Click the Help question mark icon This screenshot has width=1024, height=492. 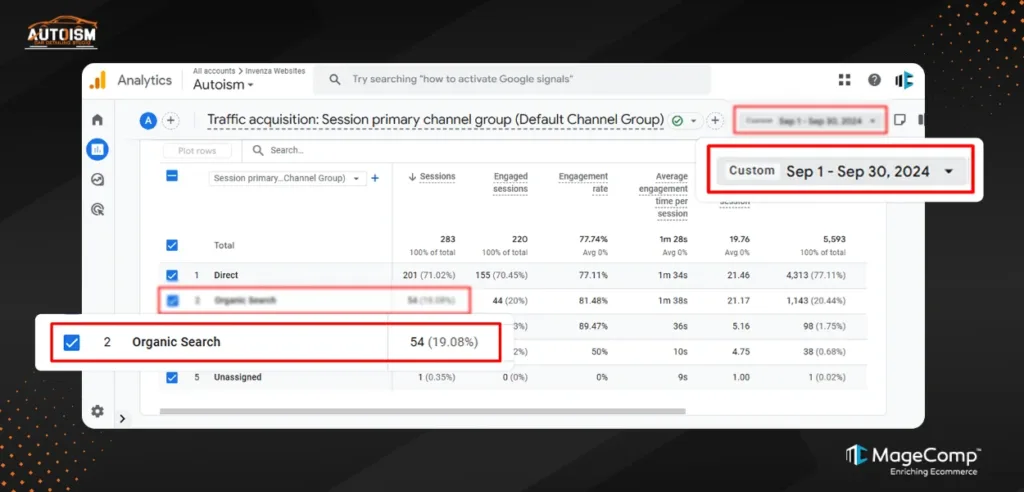tap(874, 80)
